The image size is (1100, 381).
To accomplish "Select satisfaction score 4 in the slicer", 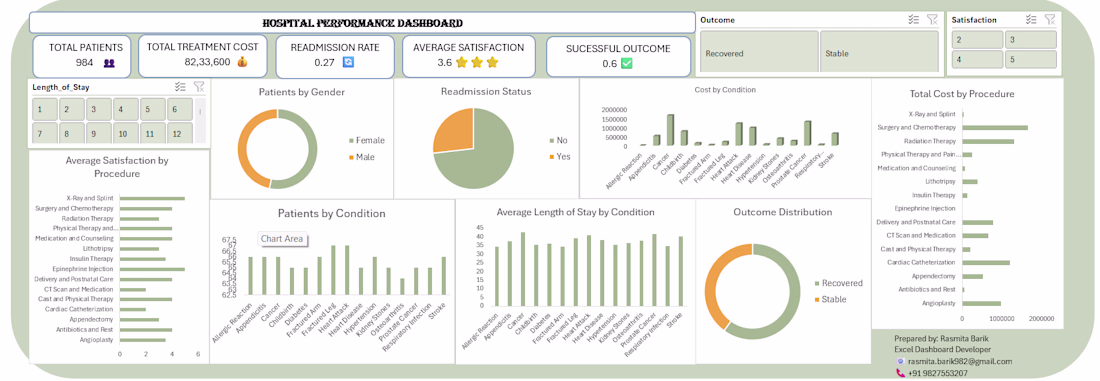I will point(977,60).
